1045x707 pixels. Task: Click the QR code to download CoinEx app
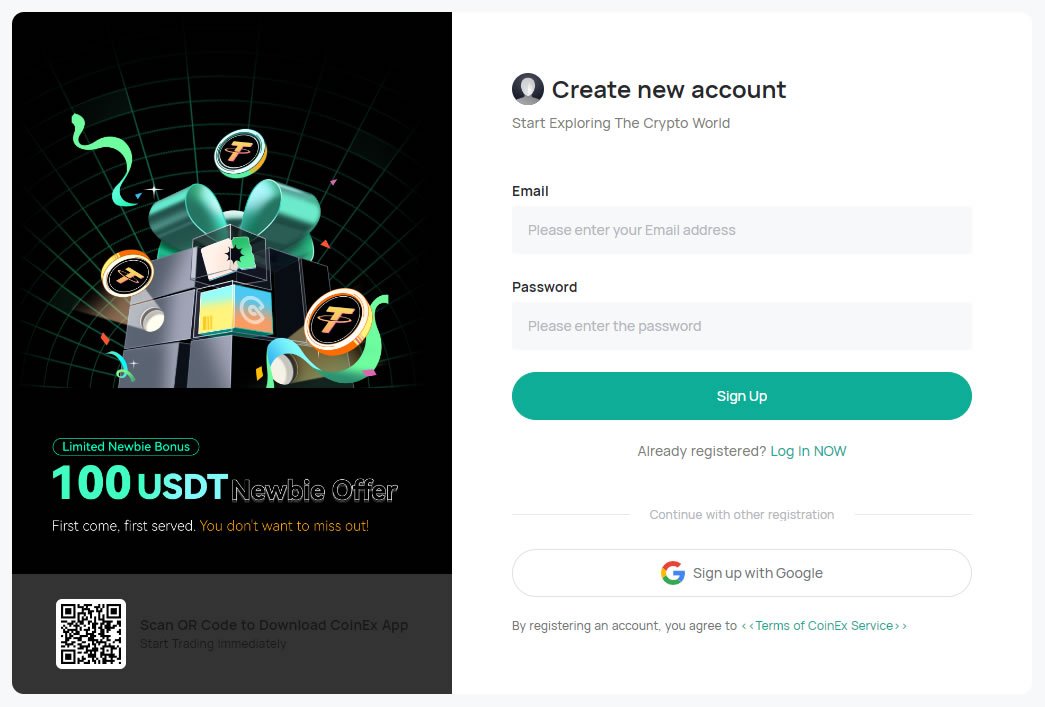coord(90,633)
